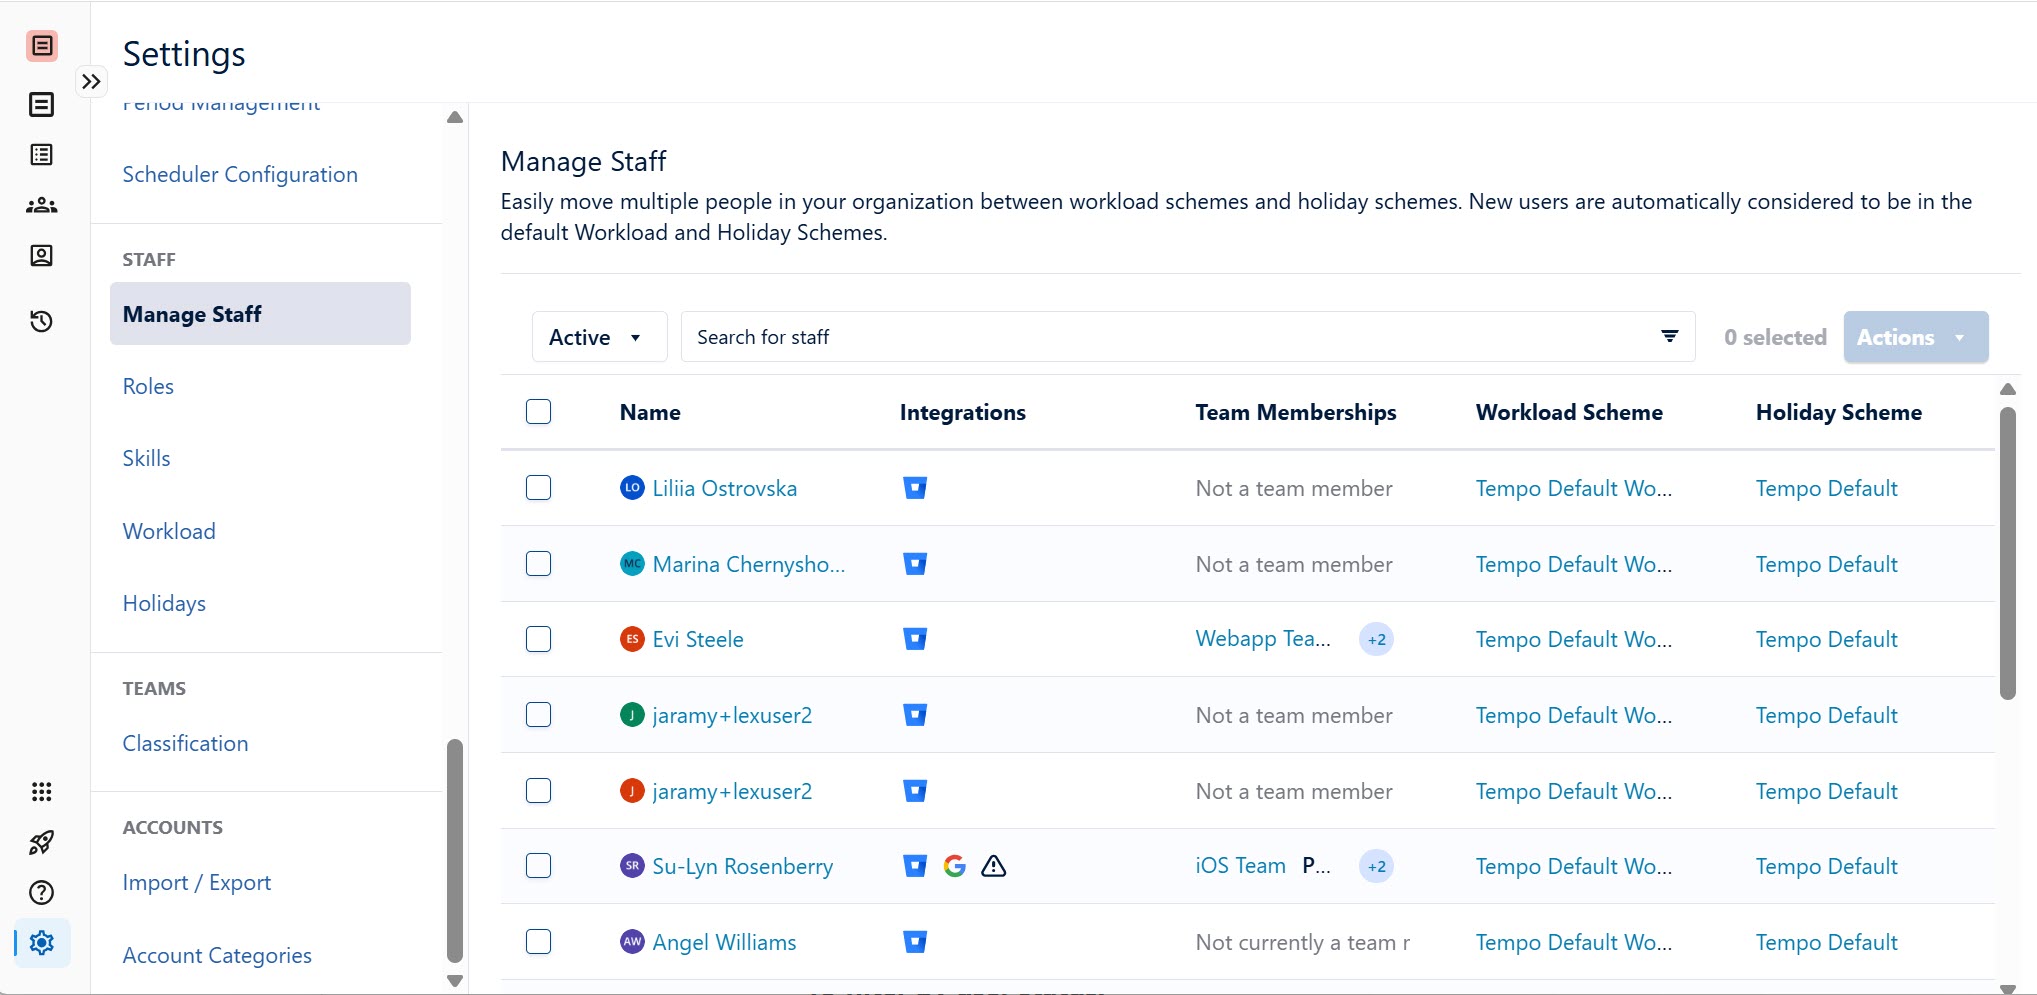
Task: Click the Google integration icon for Su-Lyn Rosenberry
Action: coord(955,866)
